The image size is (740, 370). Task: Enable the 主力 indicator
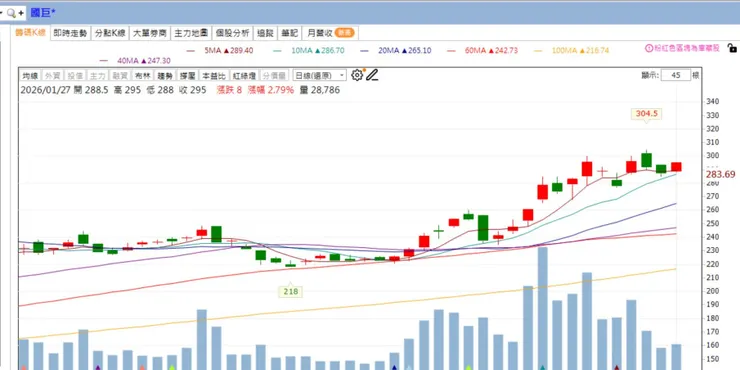coord(97,76)
